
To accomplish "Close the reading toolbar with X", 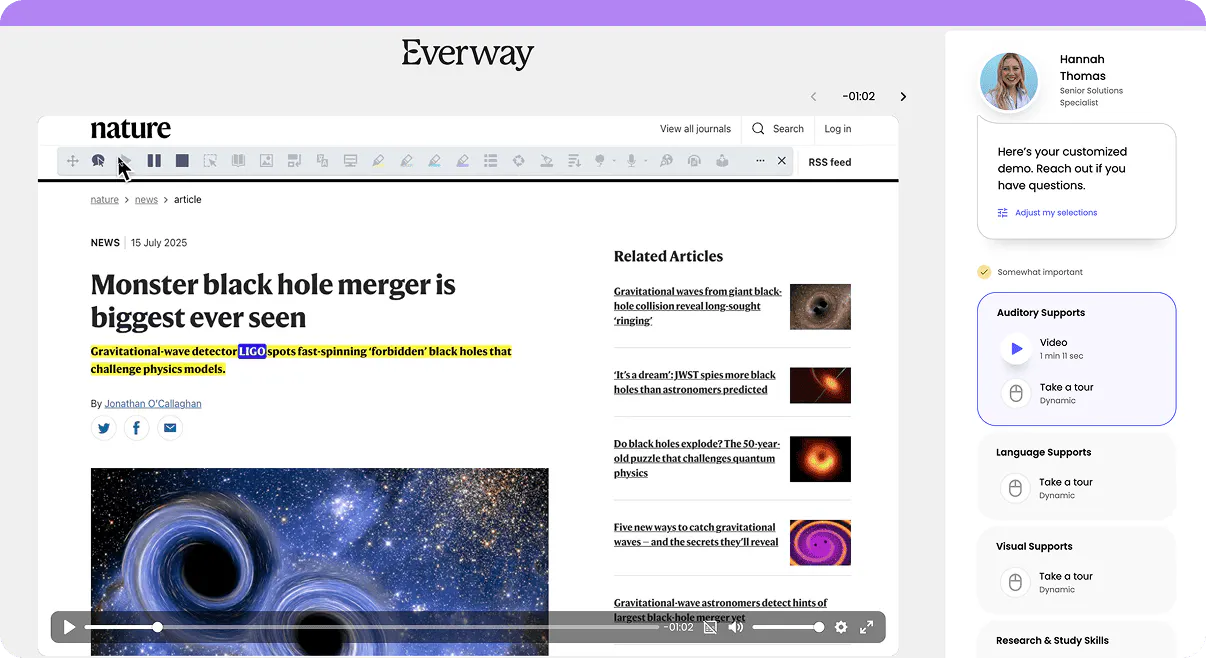I will (x=782, y=161).
